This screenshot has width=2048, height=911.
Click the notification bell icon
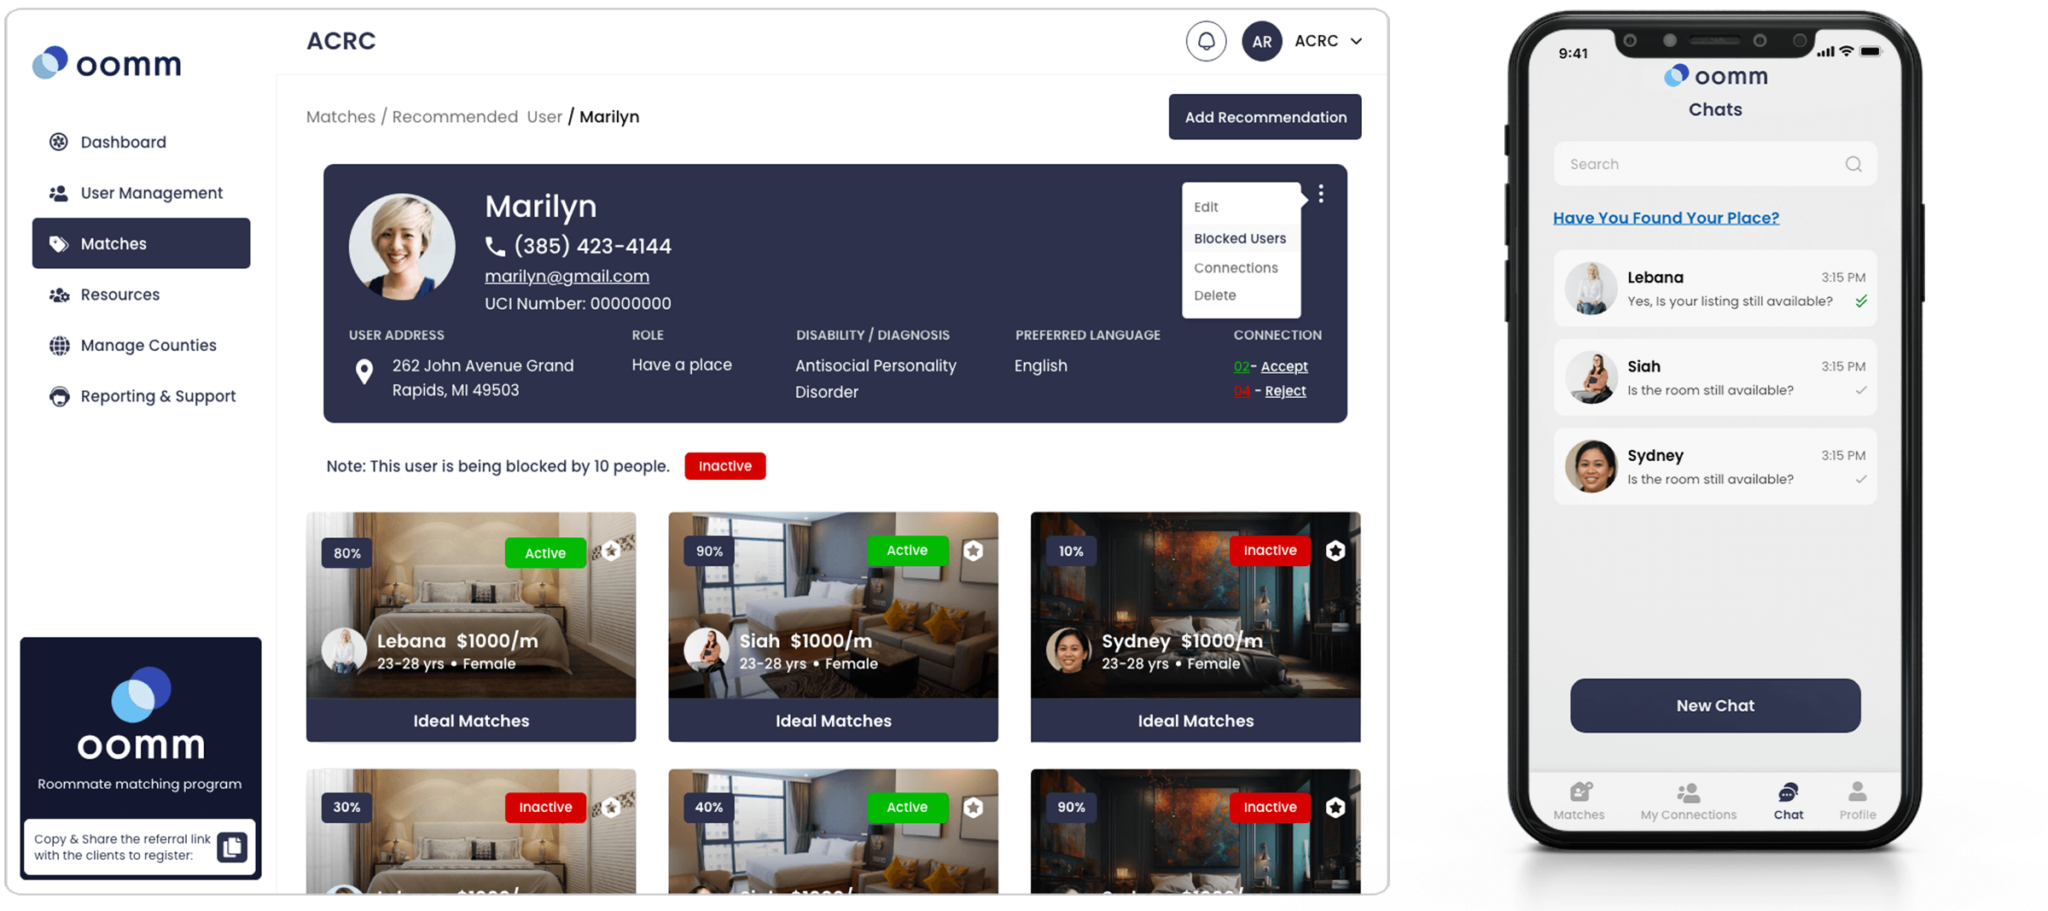(x=1206, y=41)
